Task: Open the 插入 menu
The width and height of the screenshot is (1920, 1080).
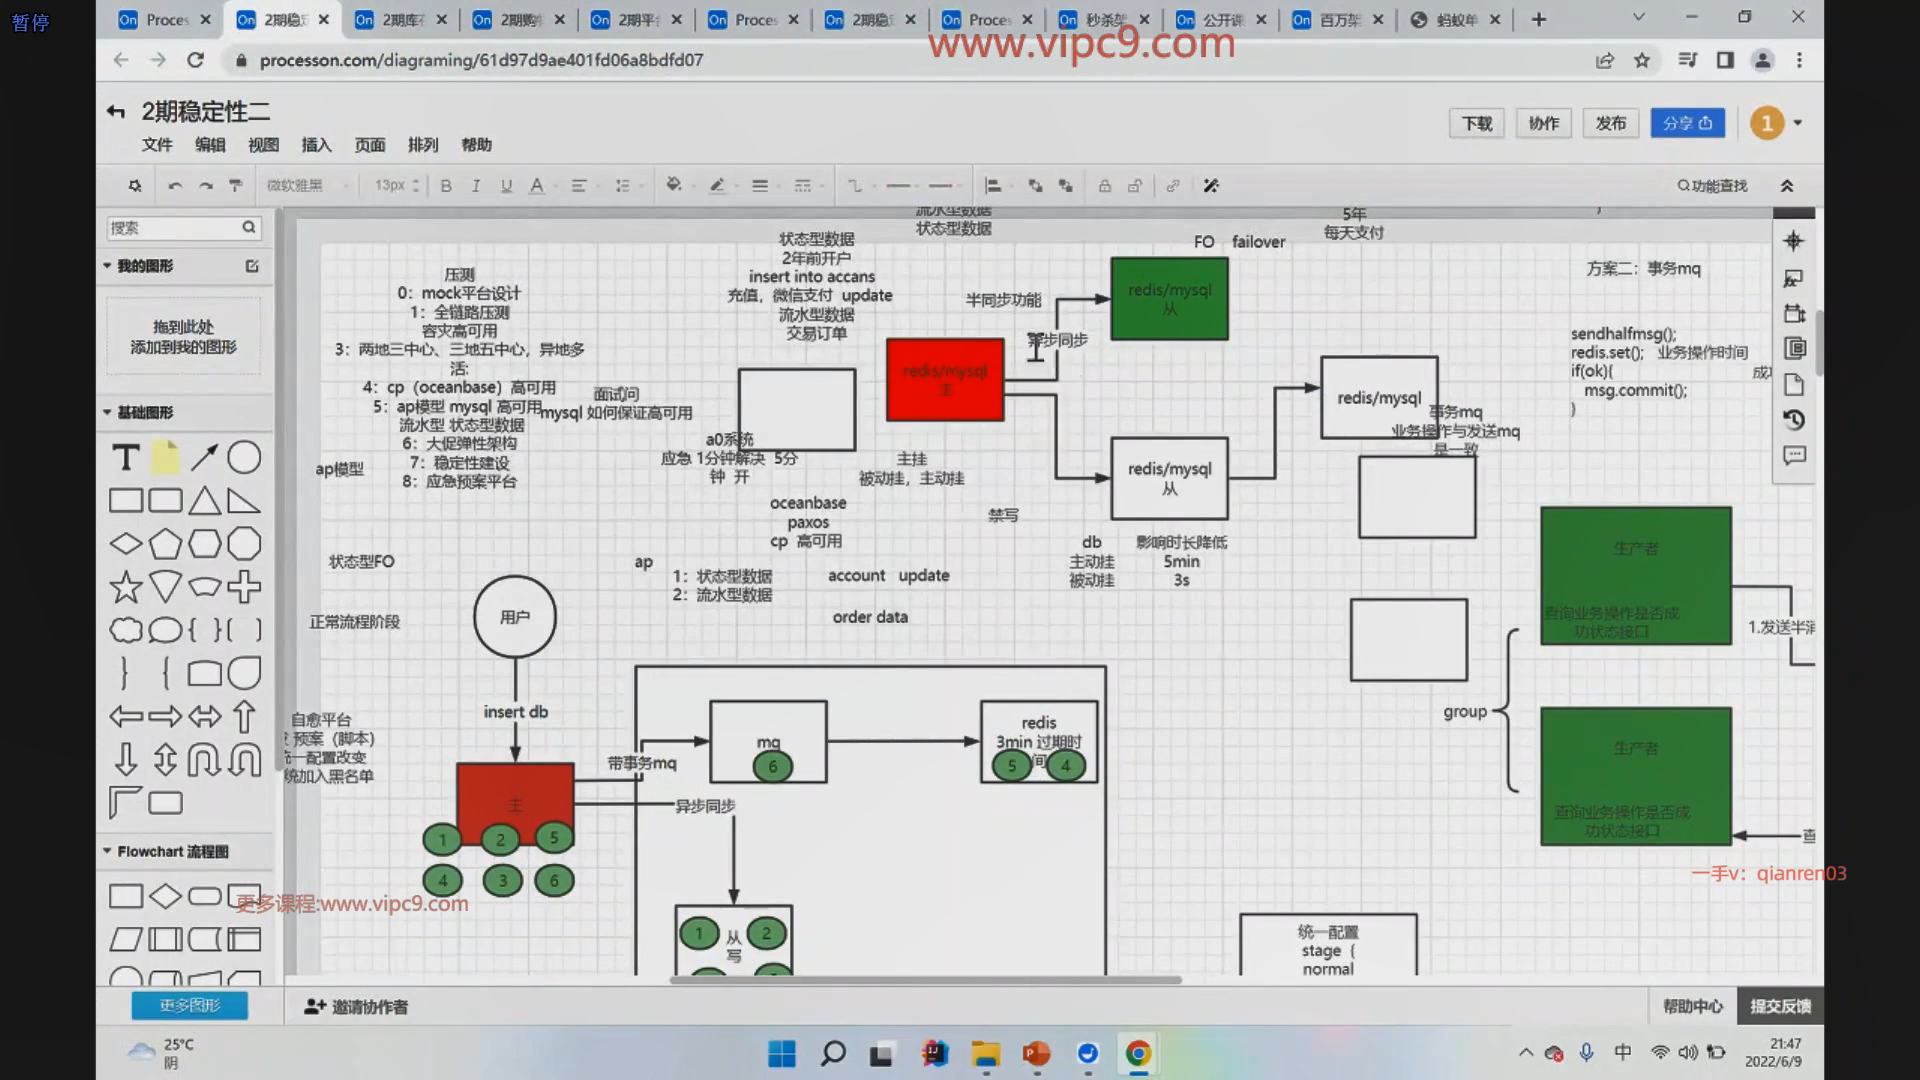Action: click(x=316, y=145)
